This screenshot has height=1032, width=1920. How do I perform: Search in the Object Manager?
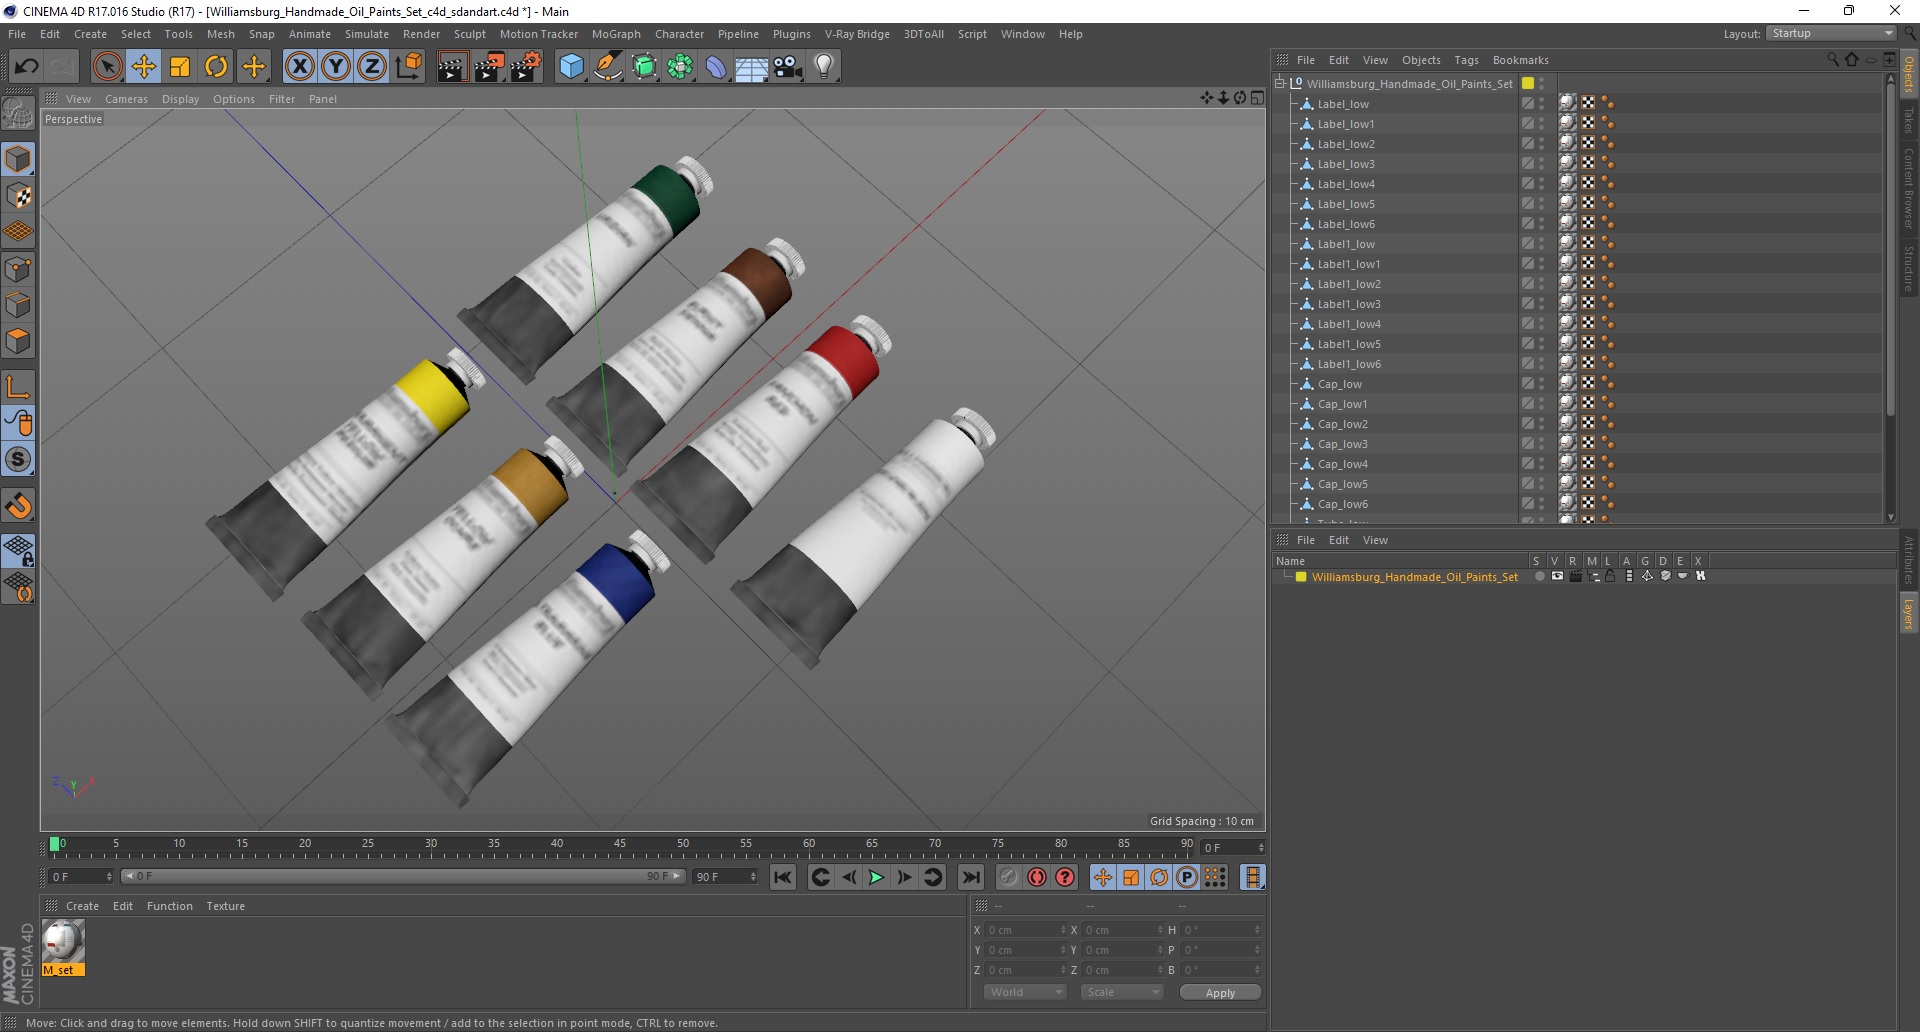[x=1832, y=60]
